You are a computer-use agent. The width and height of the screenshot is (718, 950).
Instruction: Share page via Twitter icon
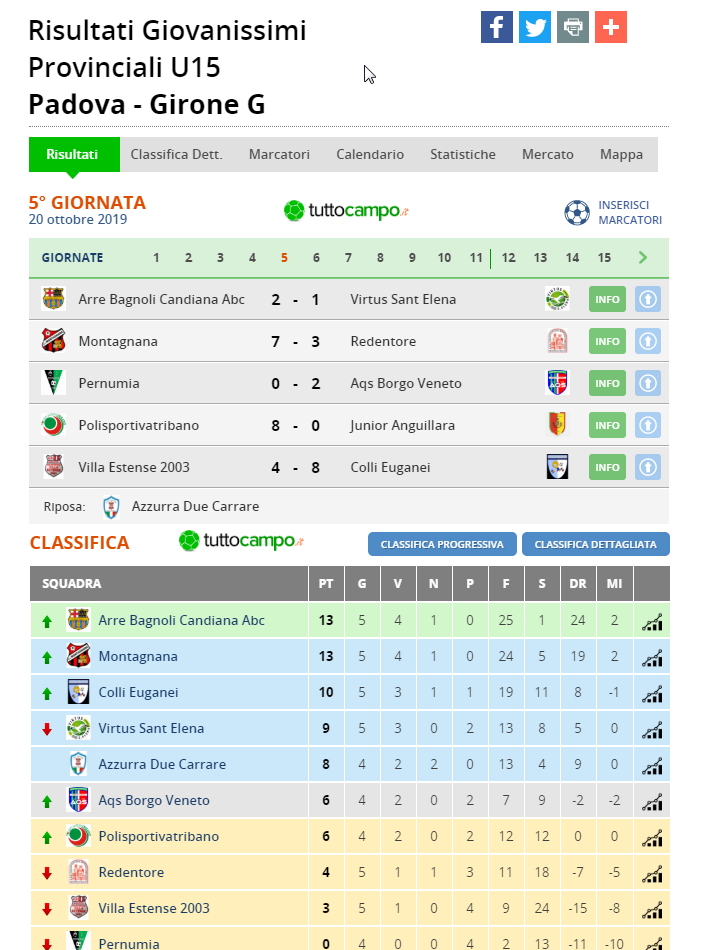(x=535, y=27)
